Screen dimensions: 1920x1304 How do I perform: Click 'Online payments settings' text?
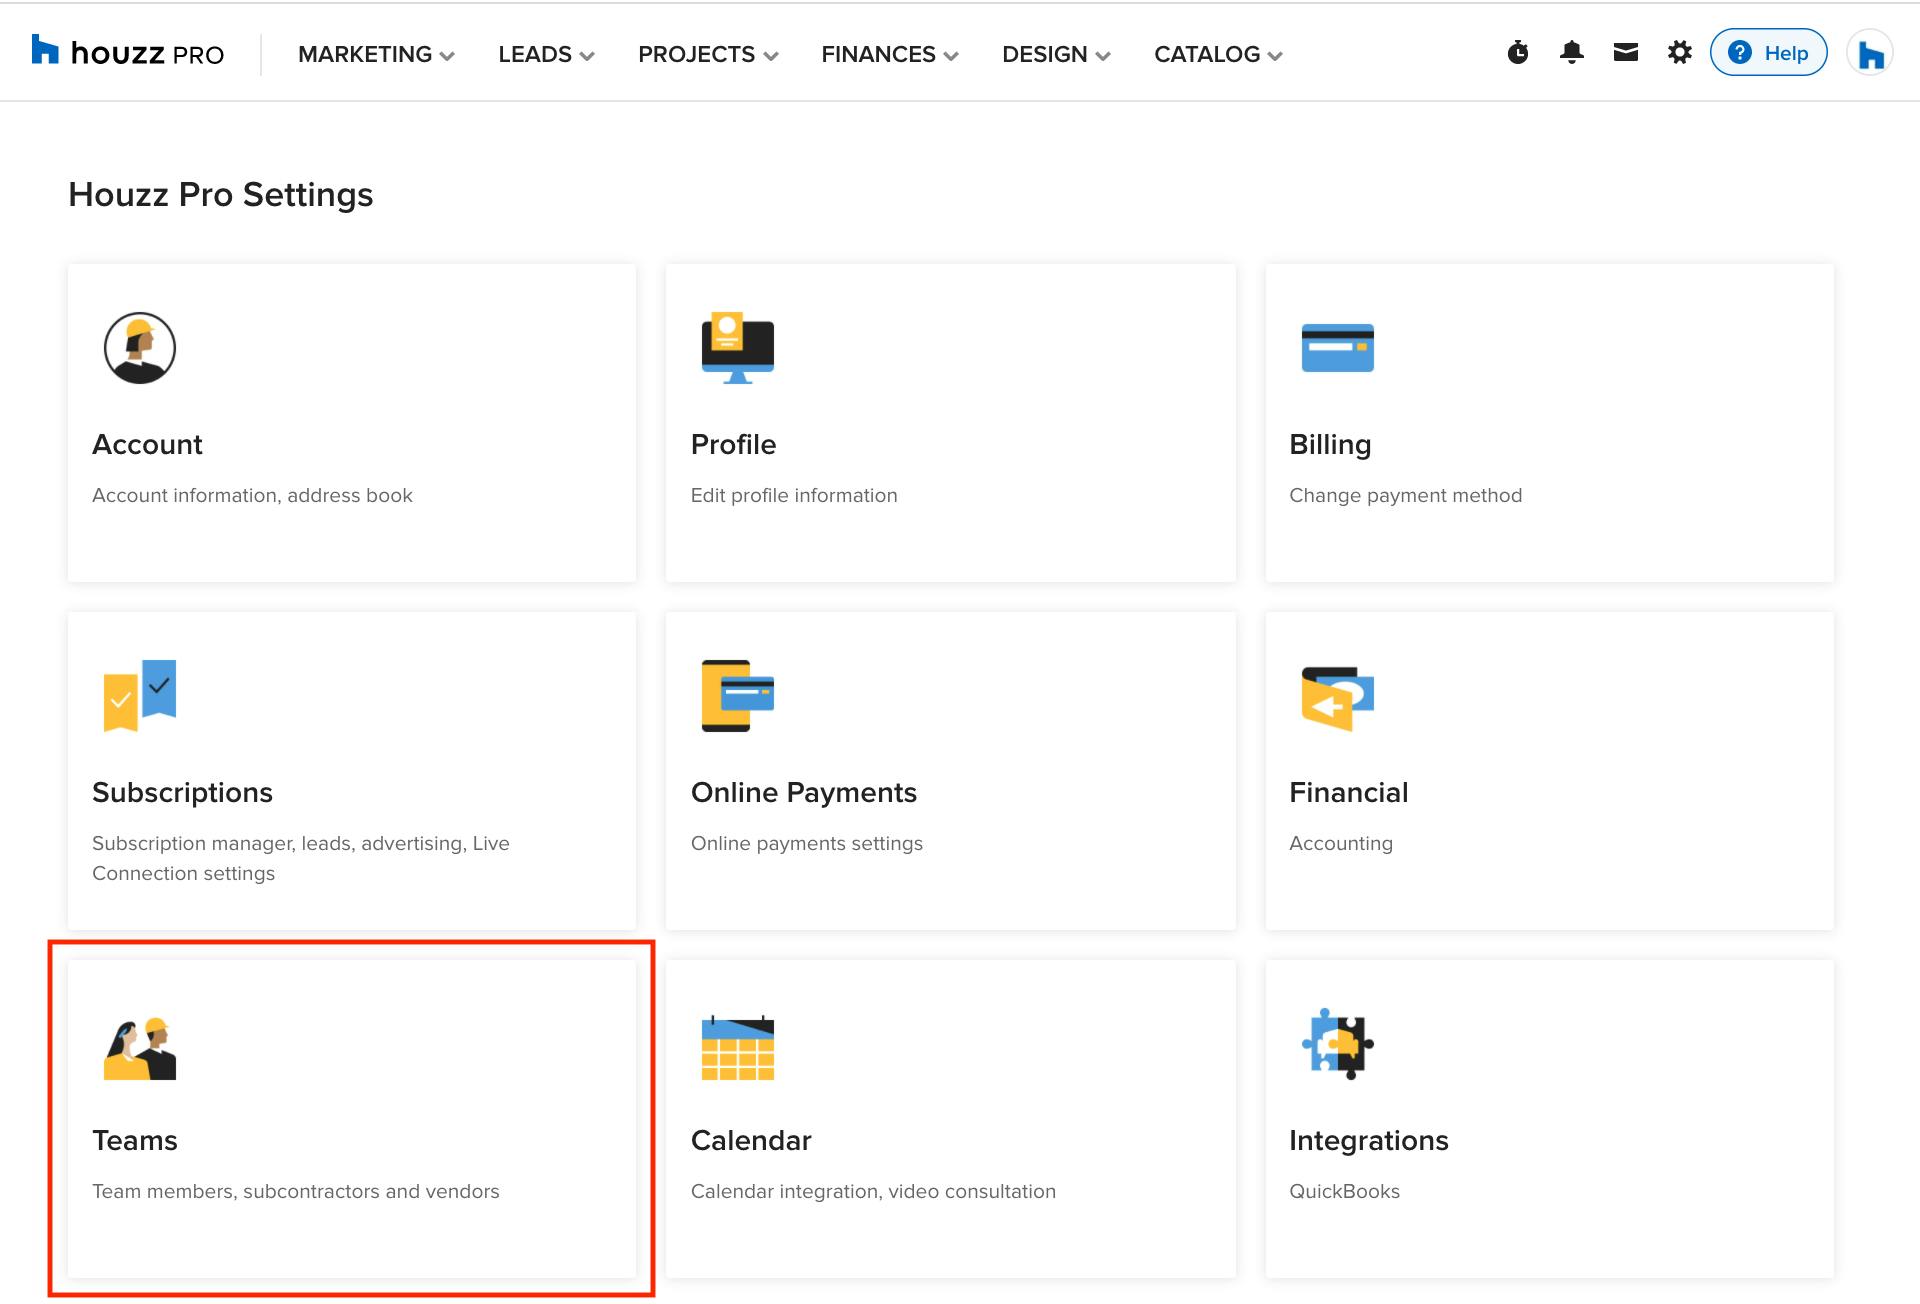pos(807,843)
